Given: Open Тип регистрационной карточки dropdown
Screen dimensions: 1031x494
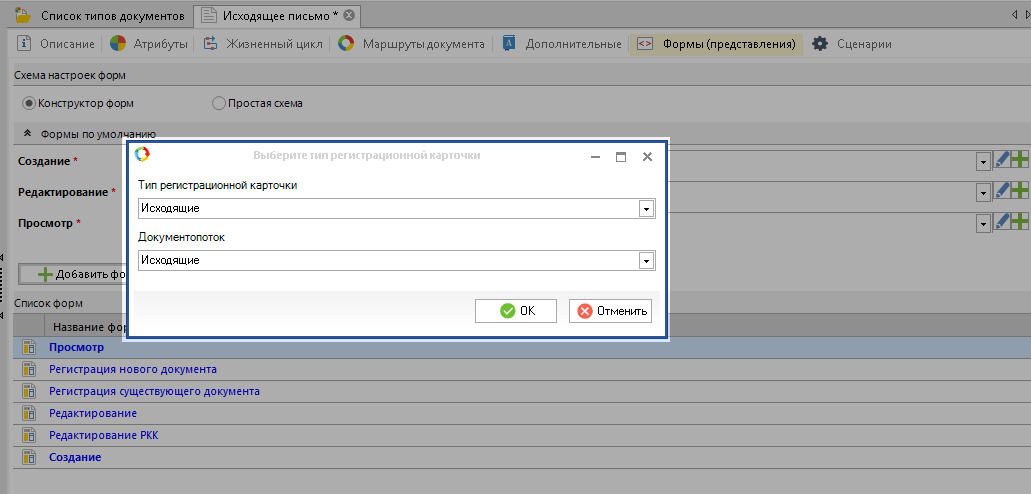Looking at the screenshot, I should click(x=646, y=208).
